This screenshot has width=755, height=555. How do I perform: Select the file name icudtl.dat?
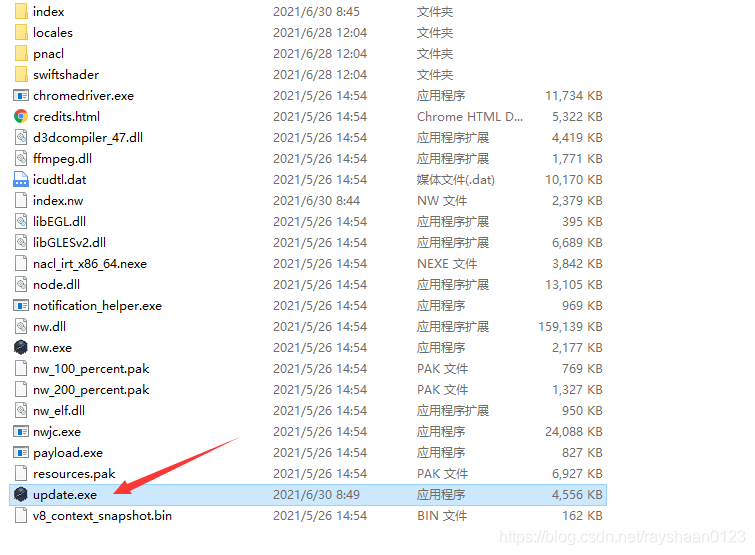[59, 180]
